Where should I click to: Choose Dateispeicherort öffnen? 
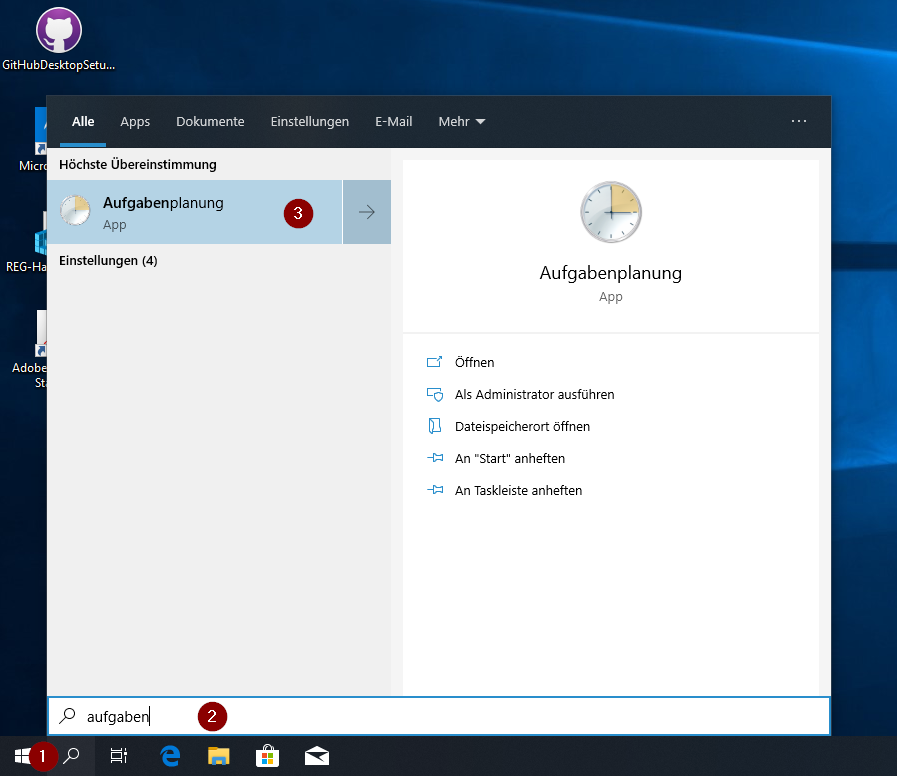click(x=522, y=427)
